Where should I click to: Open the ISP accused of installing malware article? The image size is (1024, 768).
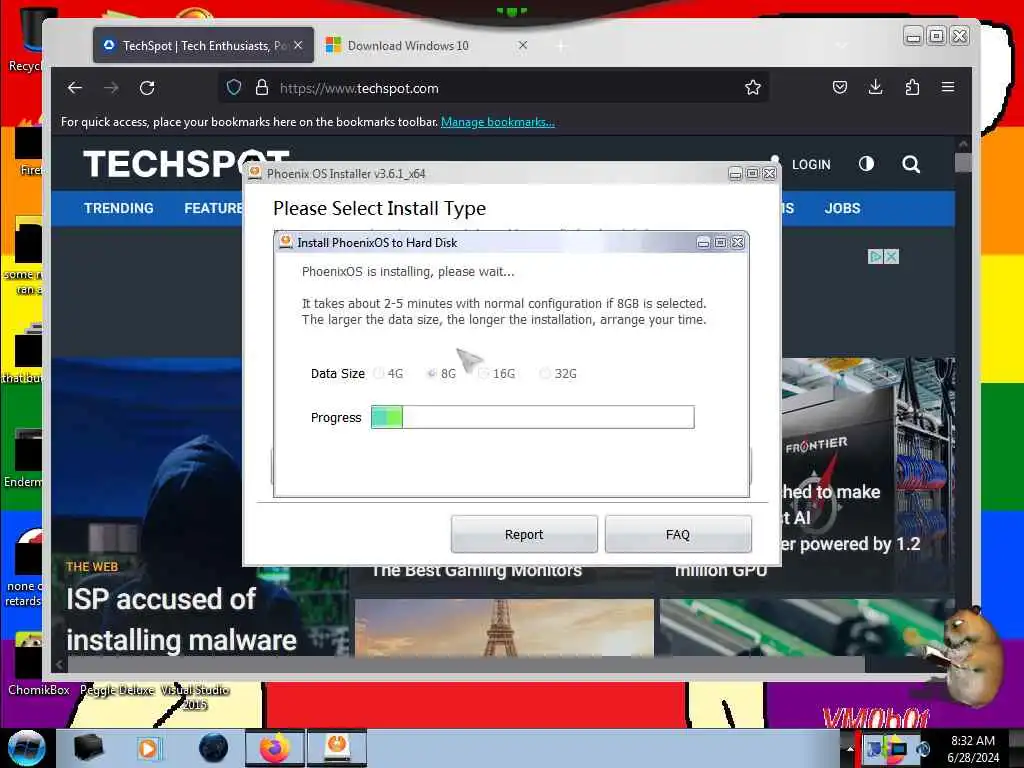pyautogui.click(x=181, y=619)
